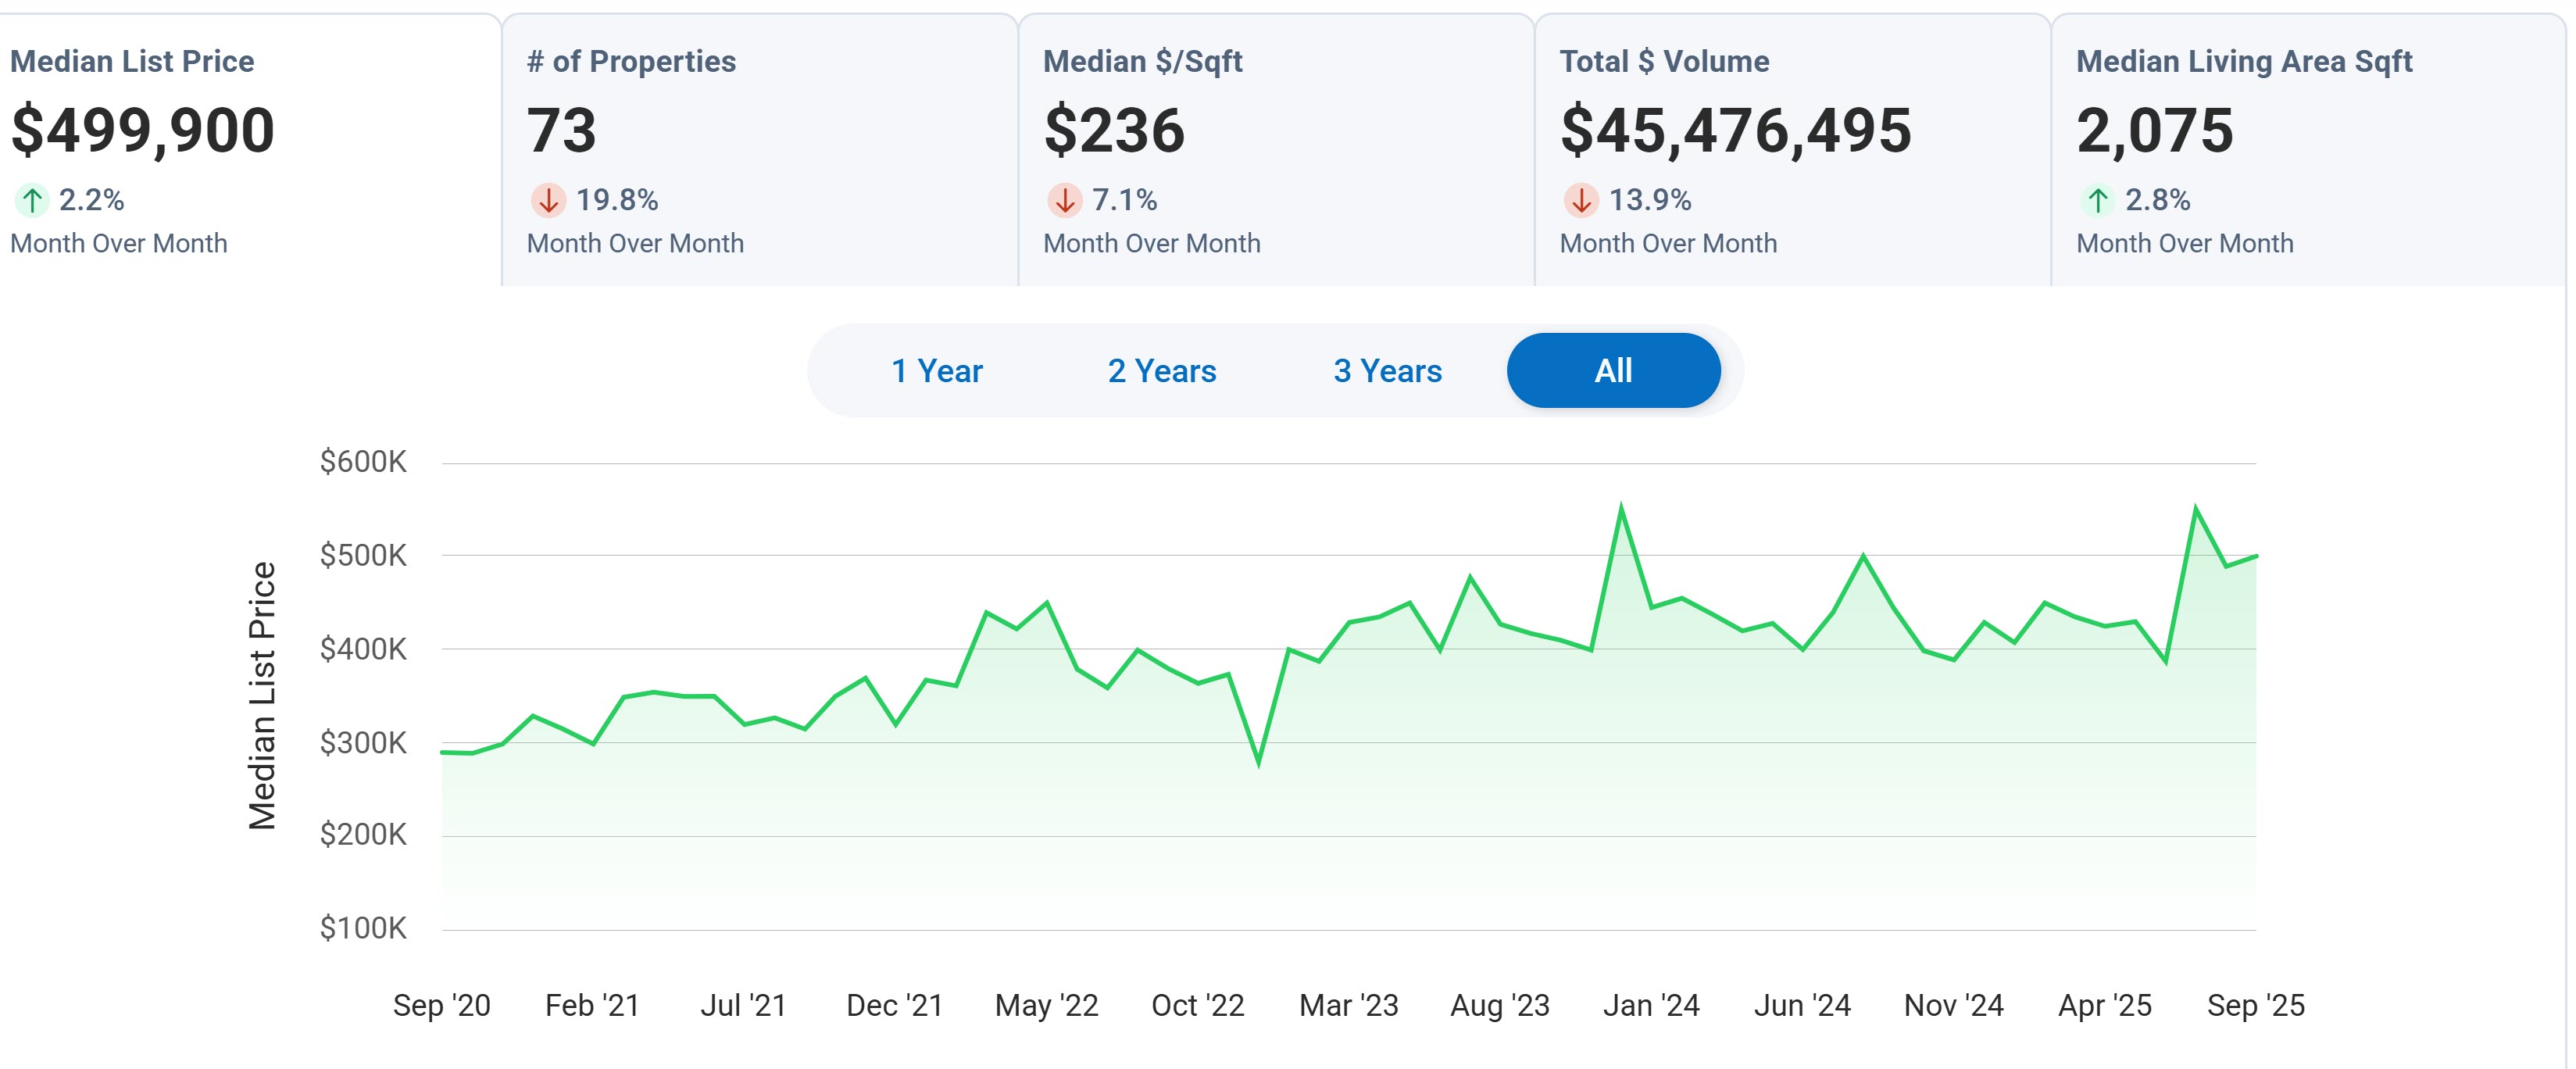
Task: Click the All time range button
Action: (x=1613, y=371)
